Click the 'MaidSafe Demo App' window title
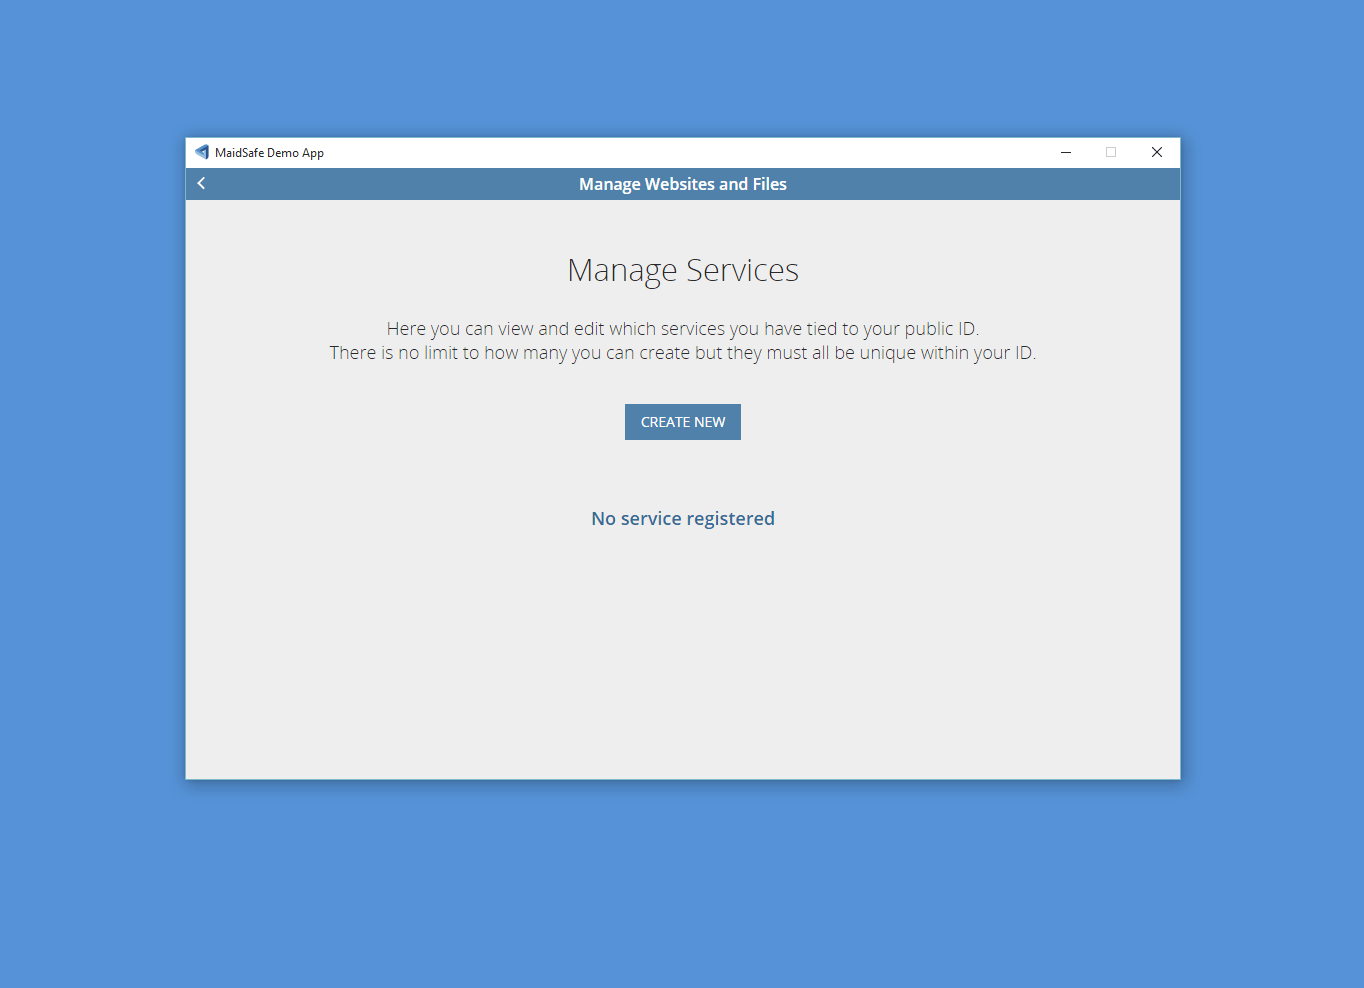This screenshot has width=1364, height=988. click(x=269, y=153)
